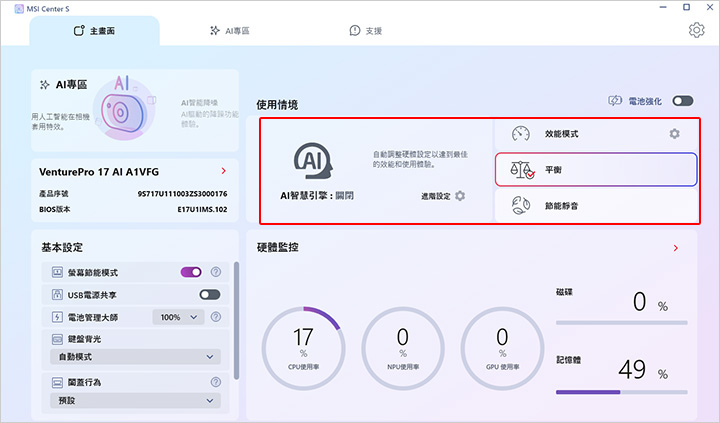Click the 支援 chat bubble icon
720x423 pixels.
pos(354,30)
